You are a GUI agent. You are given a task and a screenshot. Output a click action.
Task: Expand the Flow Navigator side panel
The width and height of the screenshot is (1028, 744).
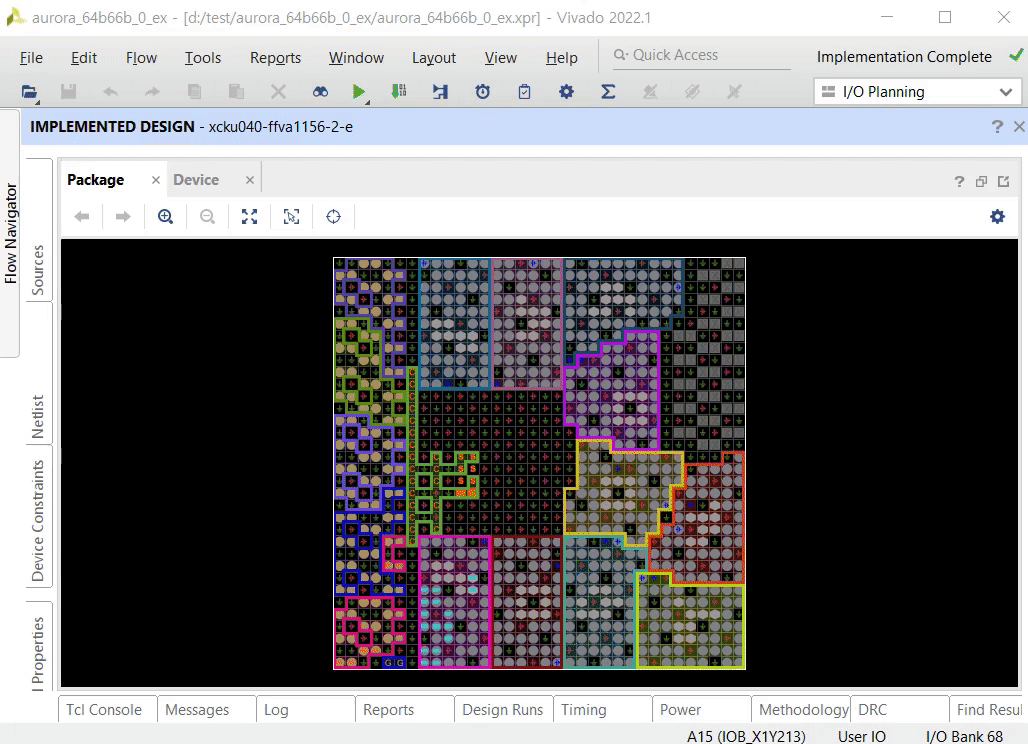tap(10, 233)
